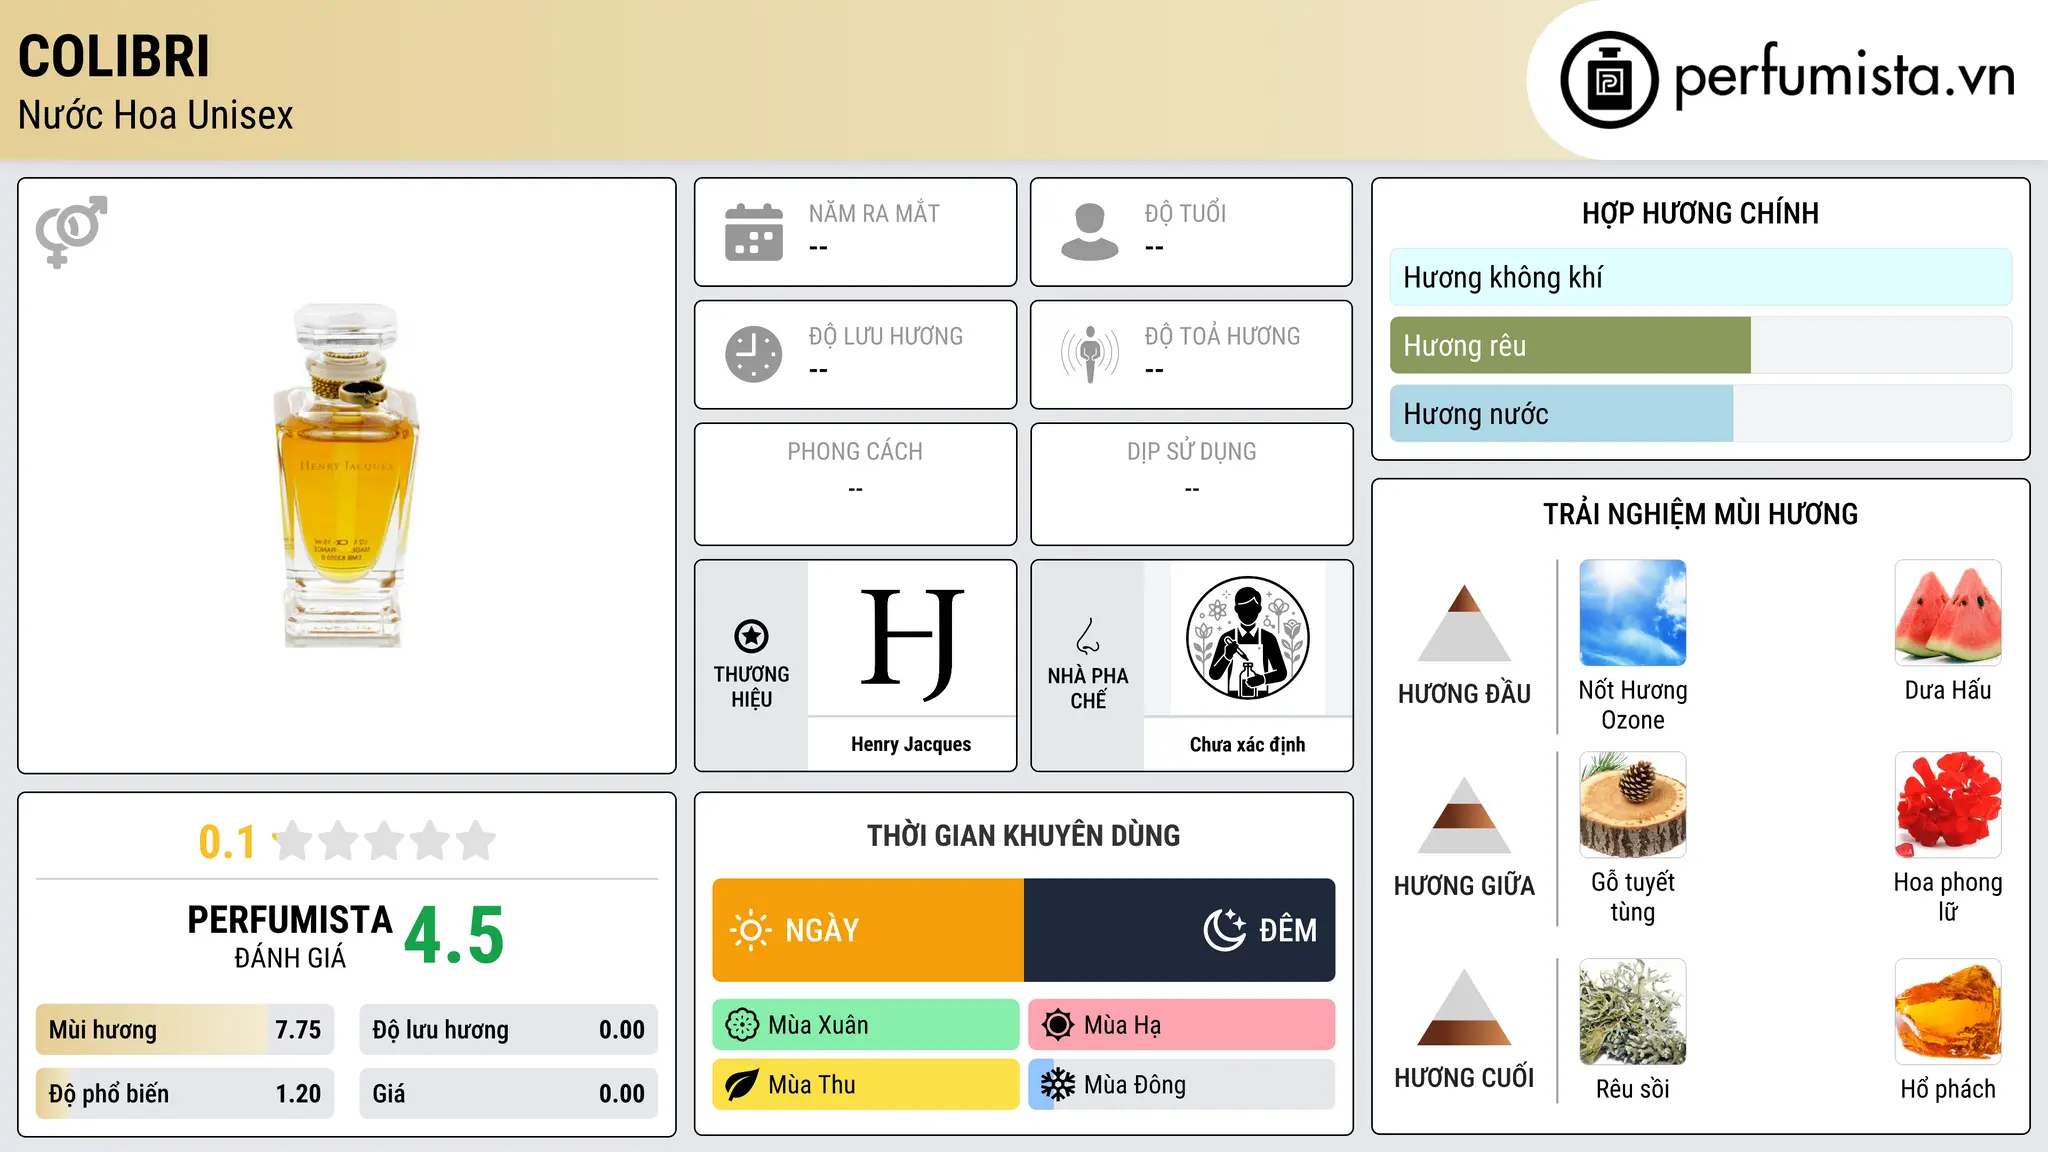
Task: Click the HJ brand logo
Action: coord(912,643)
